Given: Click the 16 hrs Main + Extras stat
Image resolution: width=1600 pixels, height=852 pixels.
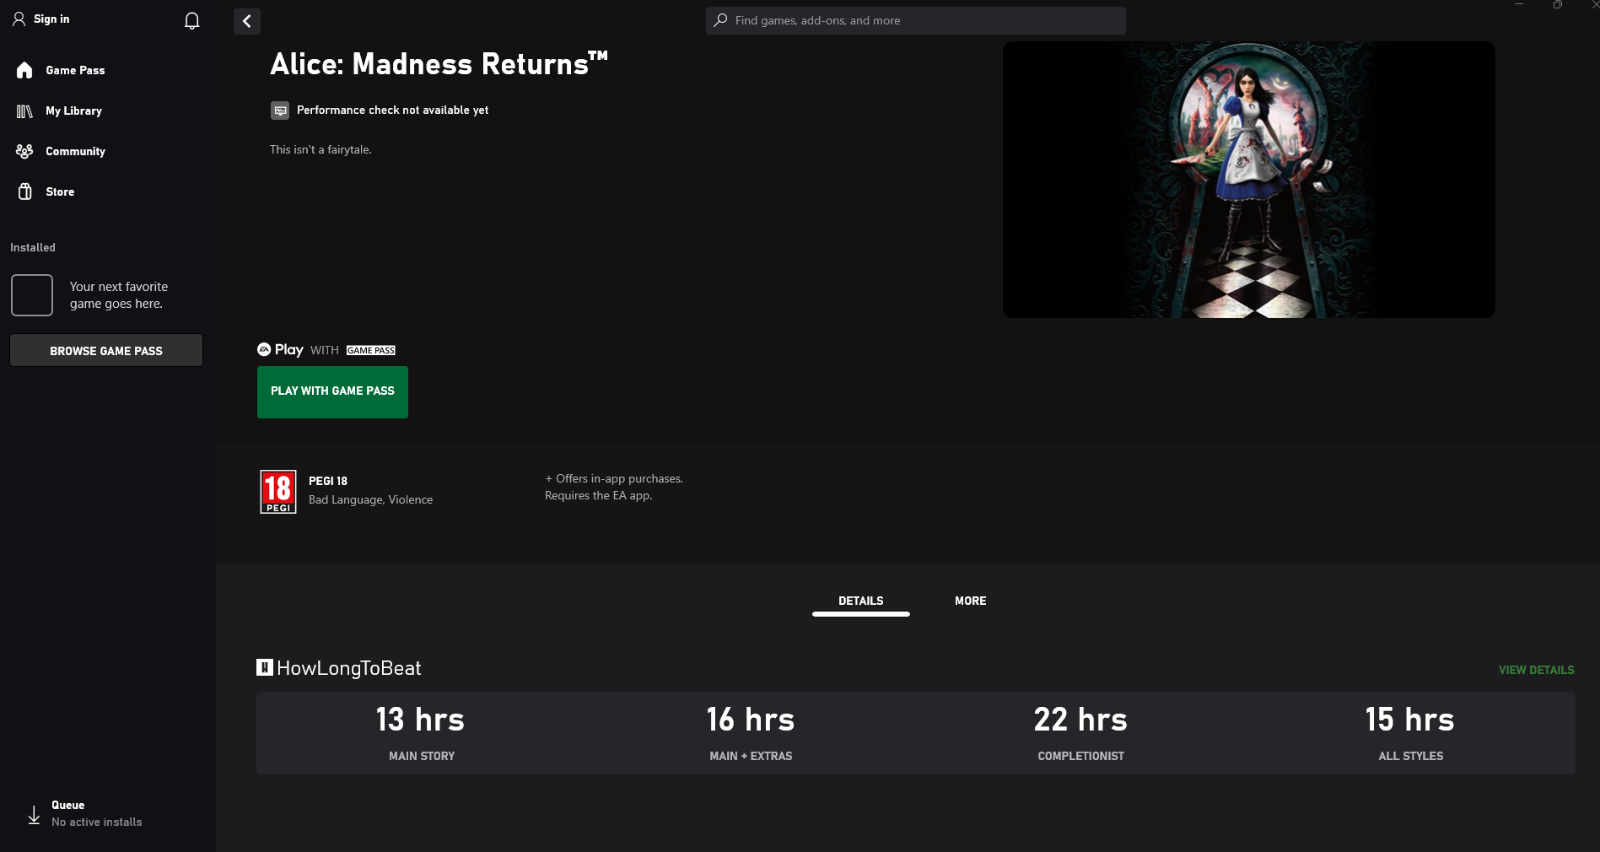Looking at the screenshot, I should point(751,733).
